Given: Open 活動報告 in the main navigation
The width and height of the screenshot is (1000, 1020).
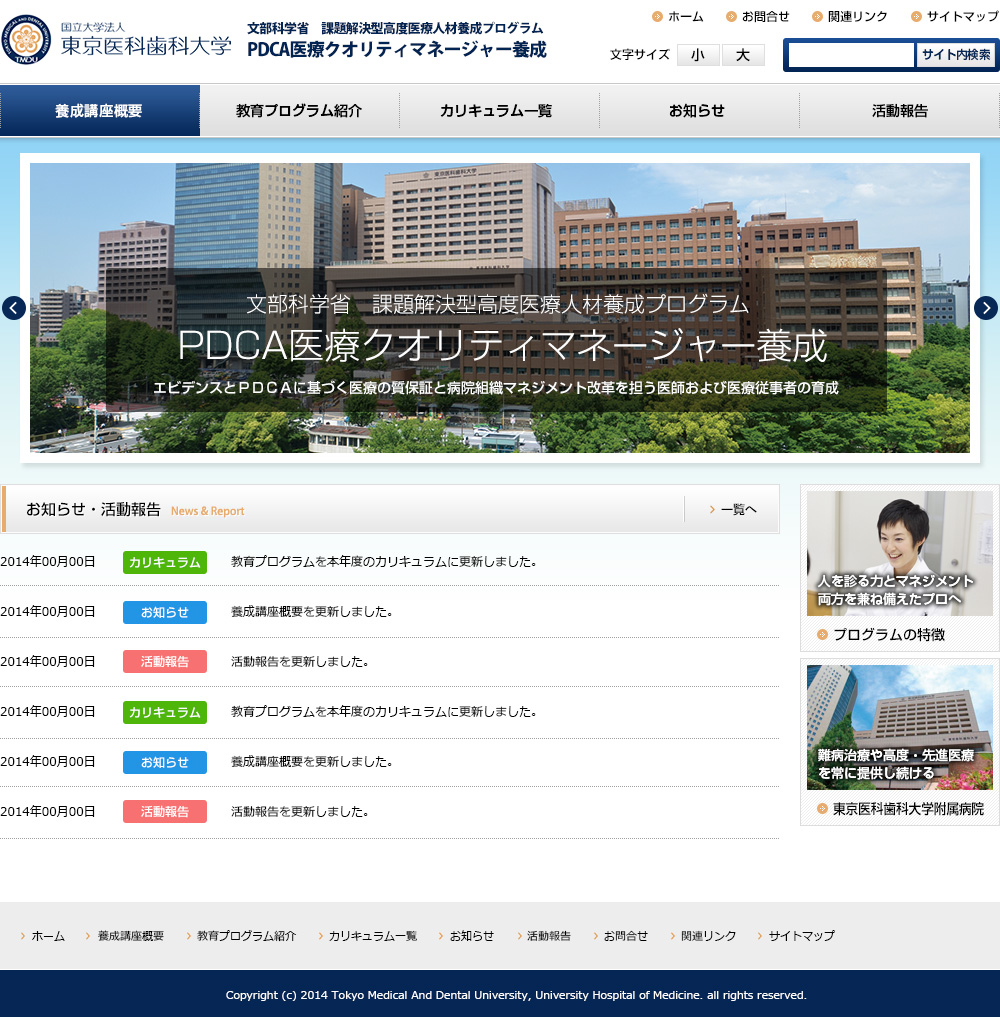Looking at the screenshot, I should pyautogui.click(x=899, y=111).
